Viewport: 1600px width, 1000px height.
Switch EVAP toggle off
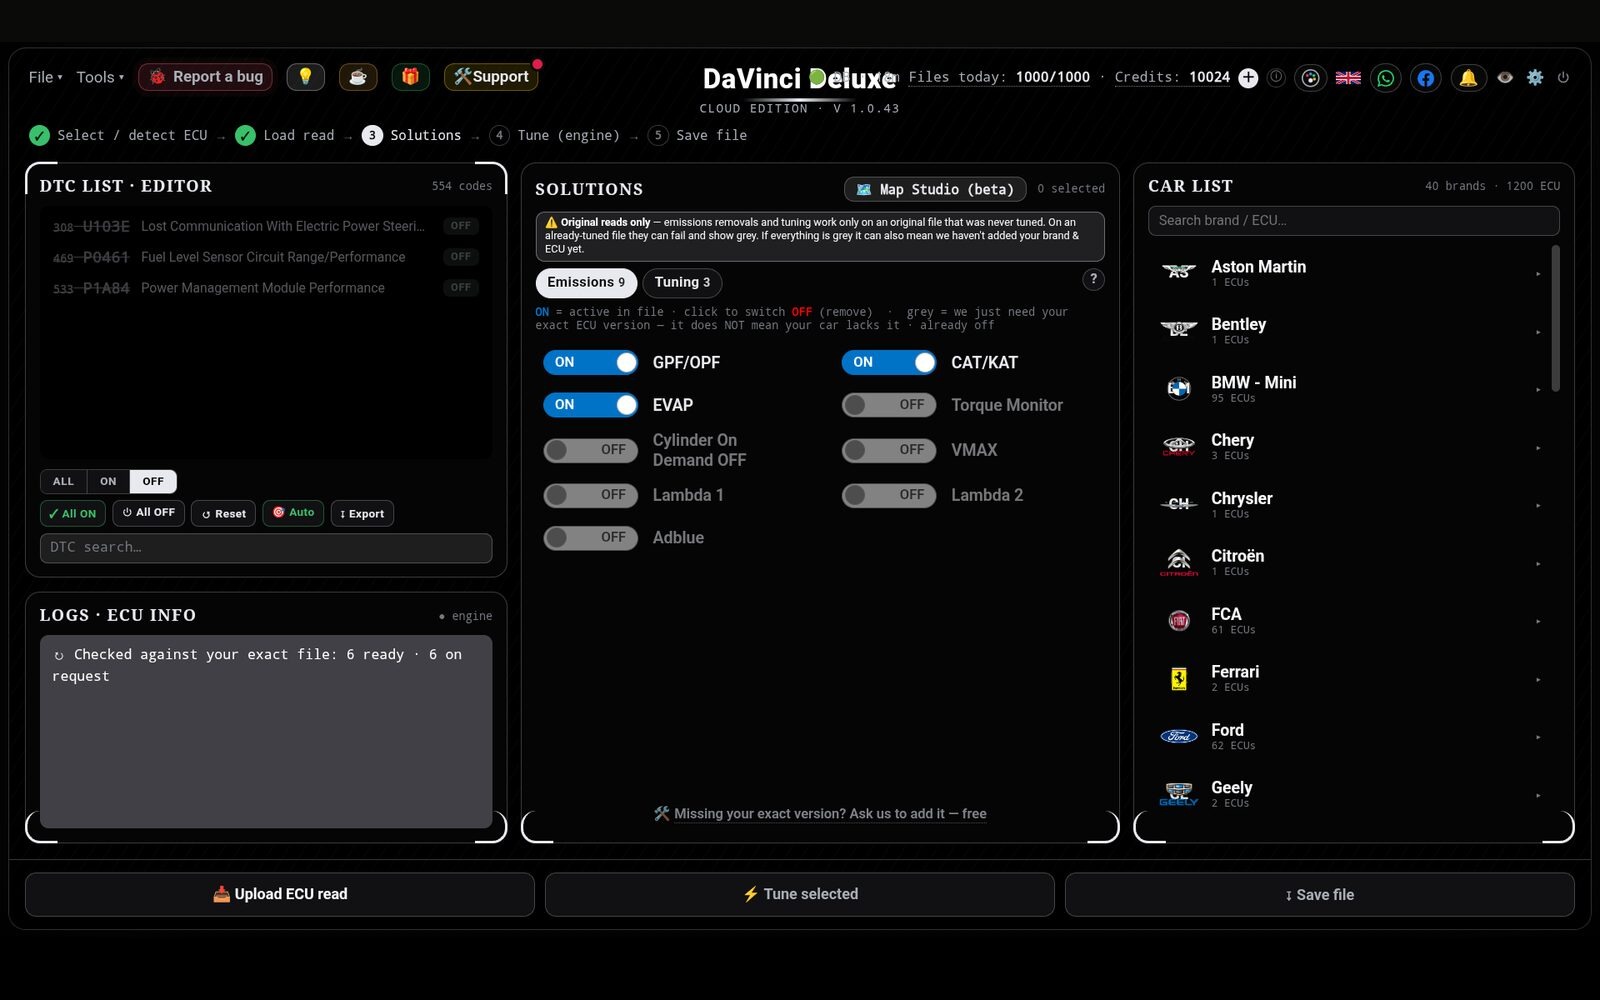(590, 405)
